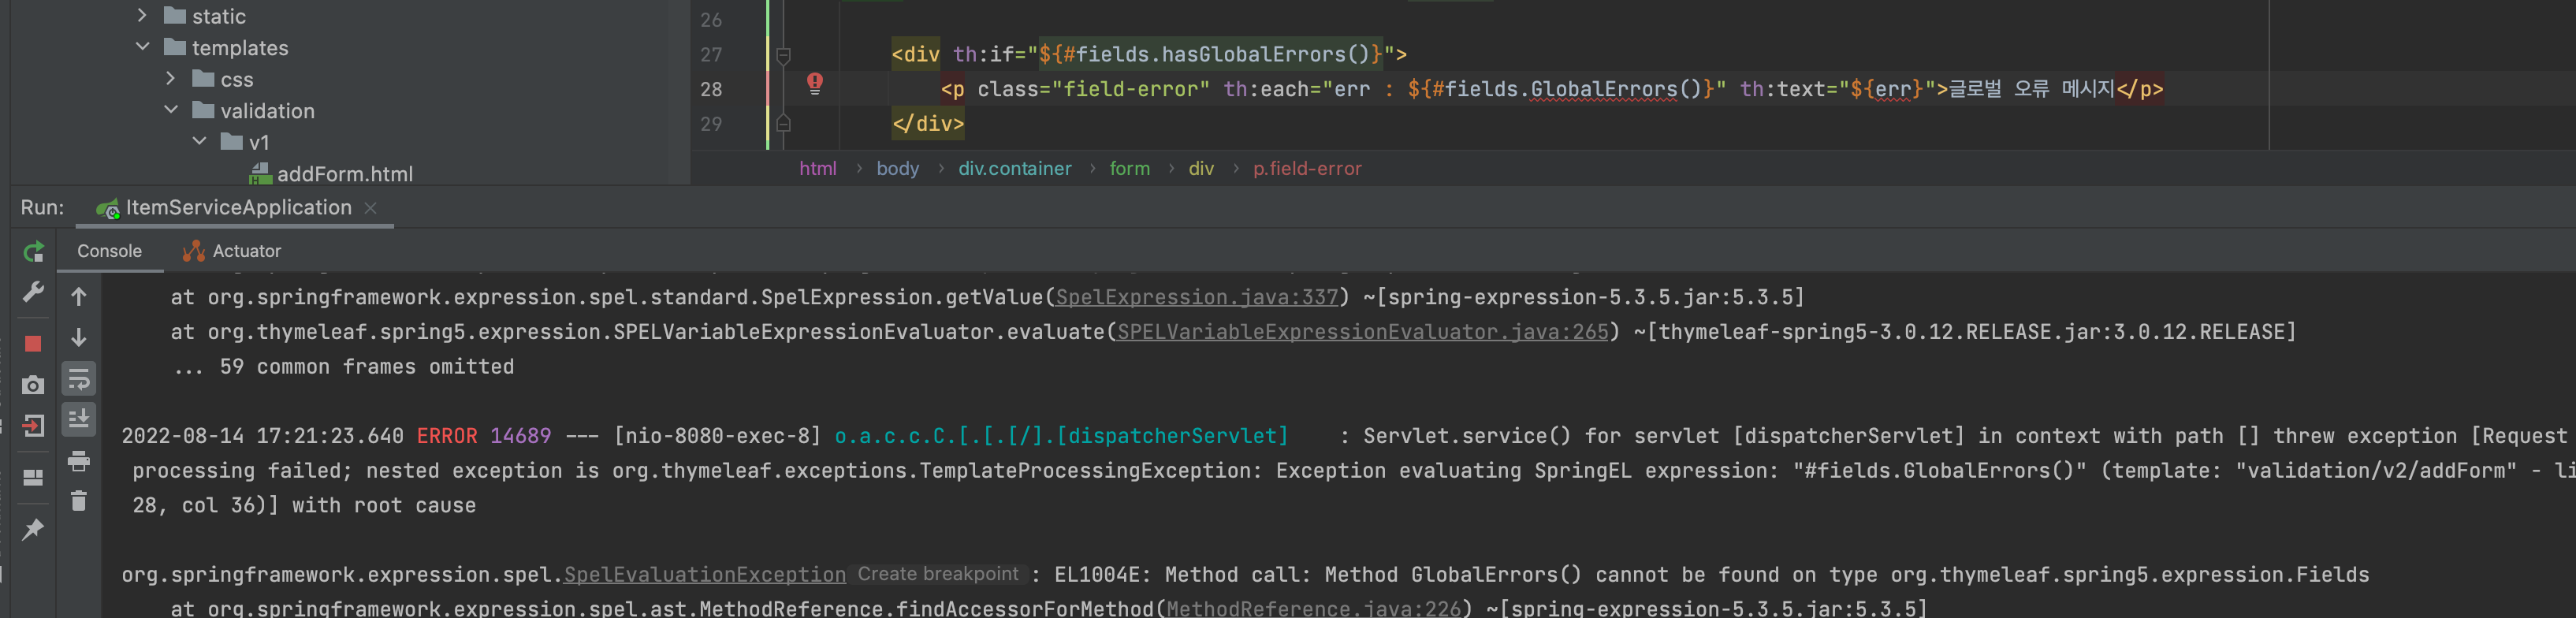The image size is (2576, 618).
Task: Collapse the templates folder chevron
Action: pyautogui.click(x=142, y=47)
